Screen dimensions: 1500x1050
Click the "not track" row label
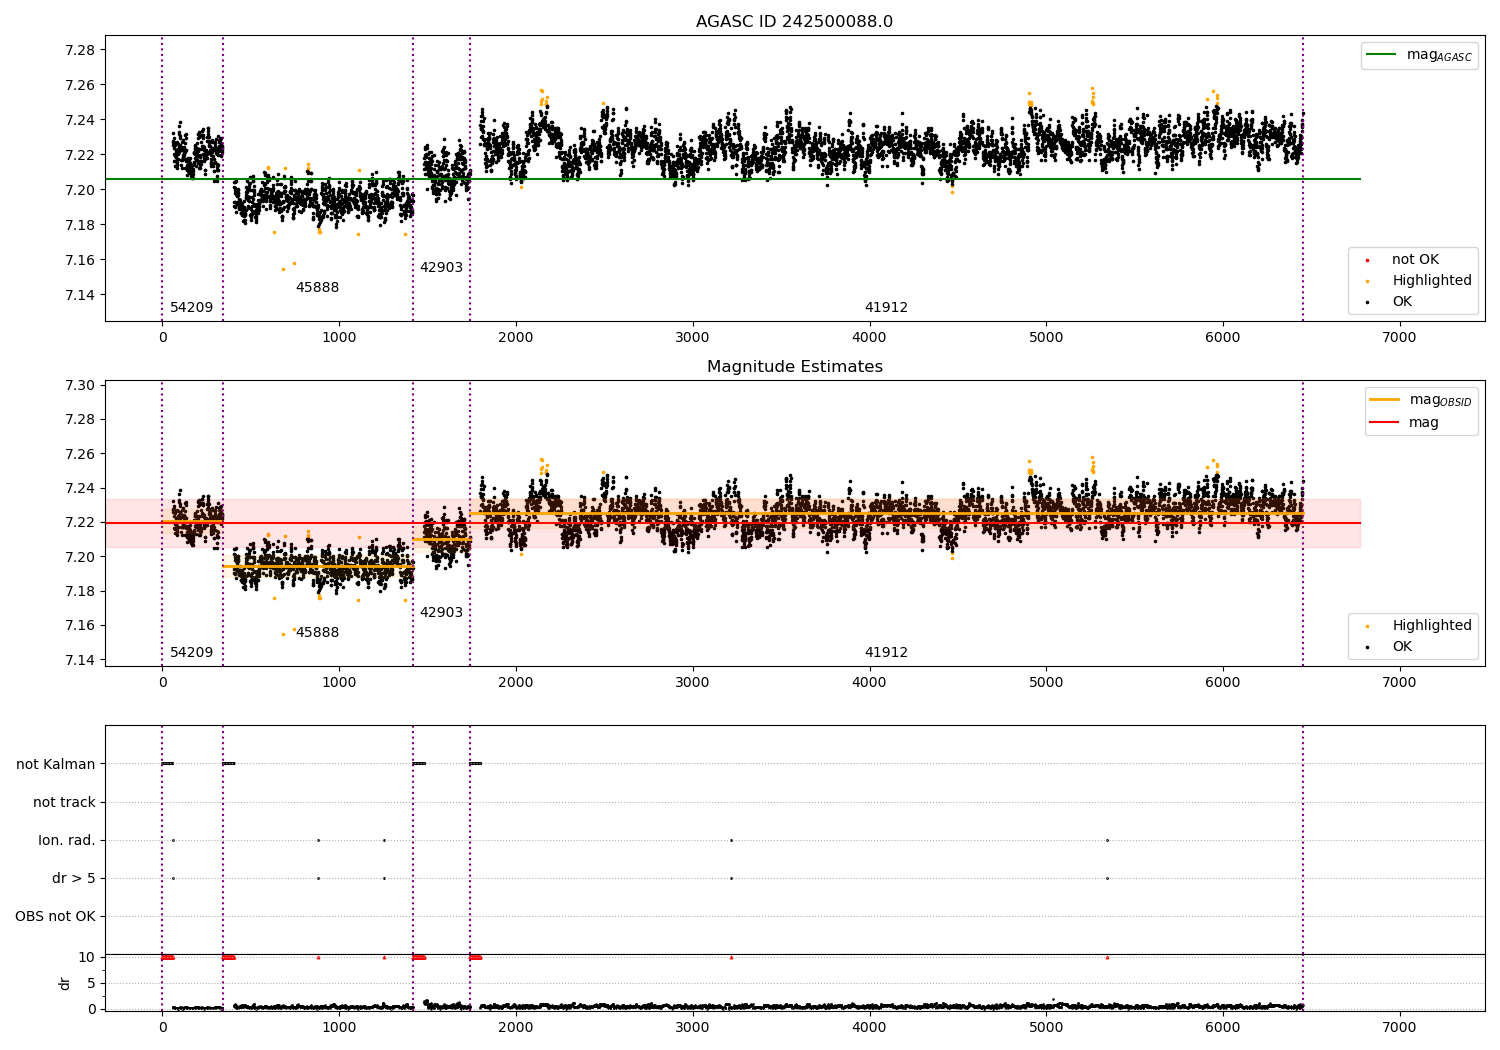[x=64, y=802]
